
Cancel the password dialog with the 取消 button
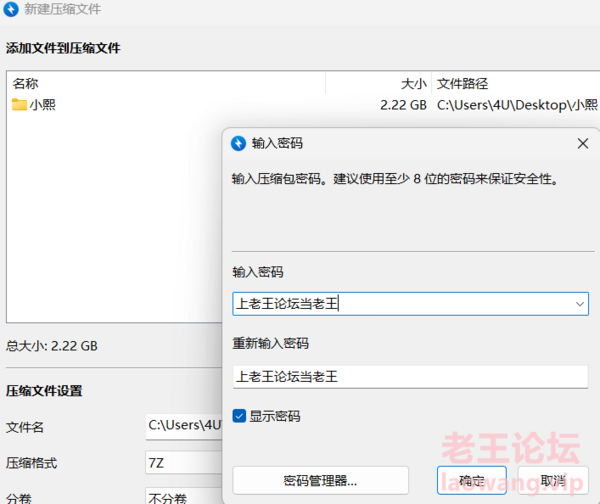point(553,480)
